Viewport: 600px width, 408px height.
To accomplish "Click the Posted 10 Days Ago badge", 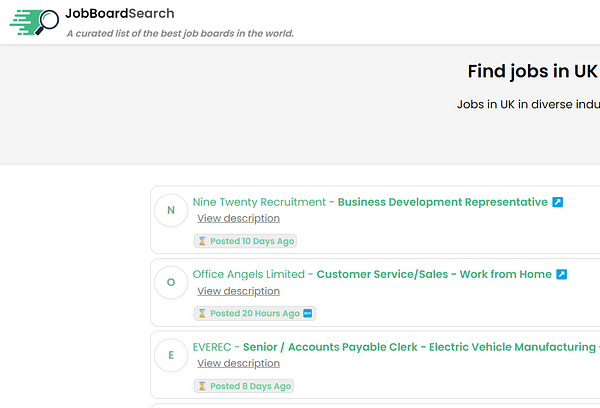I will pyautogui.click(x=245, y=241).
